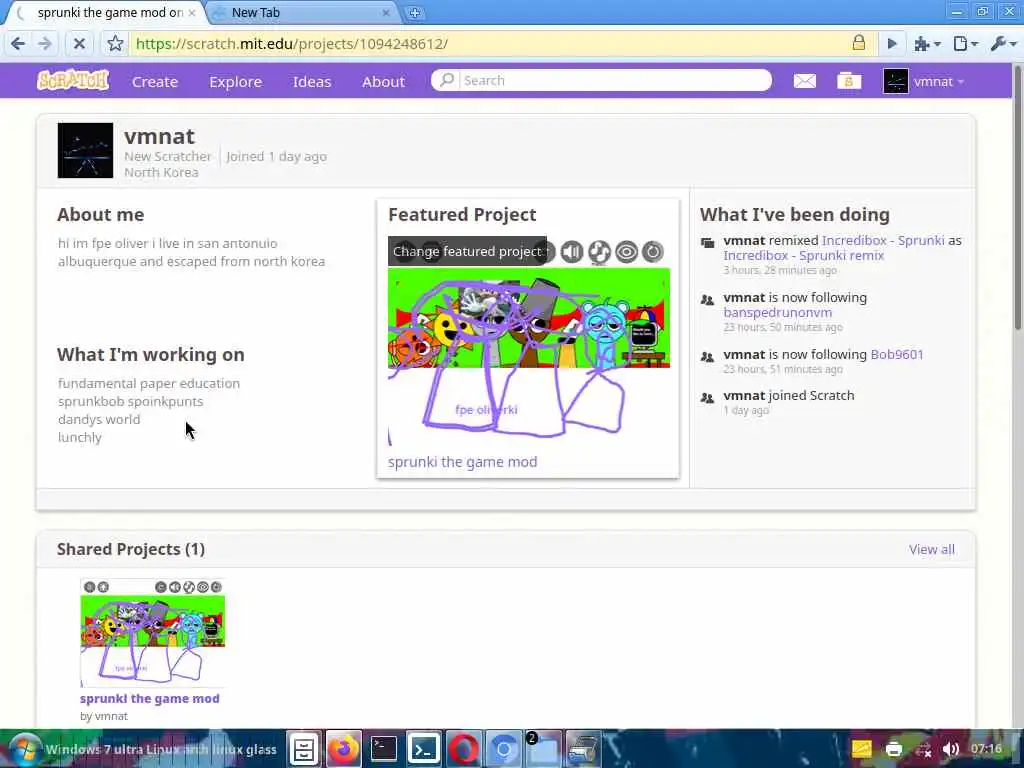Screen dimensions: 1024x768
Task: Open the Create menu item
Action: (x=155, y=81)
